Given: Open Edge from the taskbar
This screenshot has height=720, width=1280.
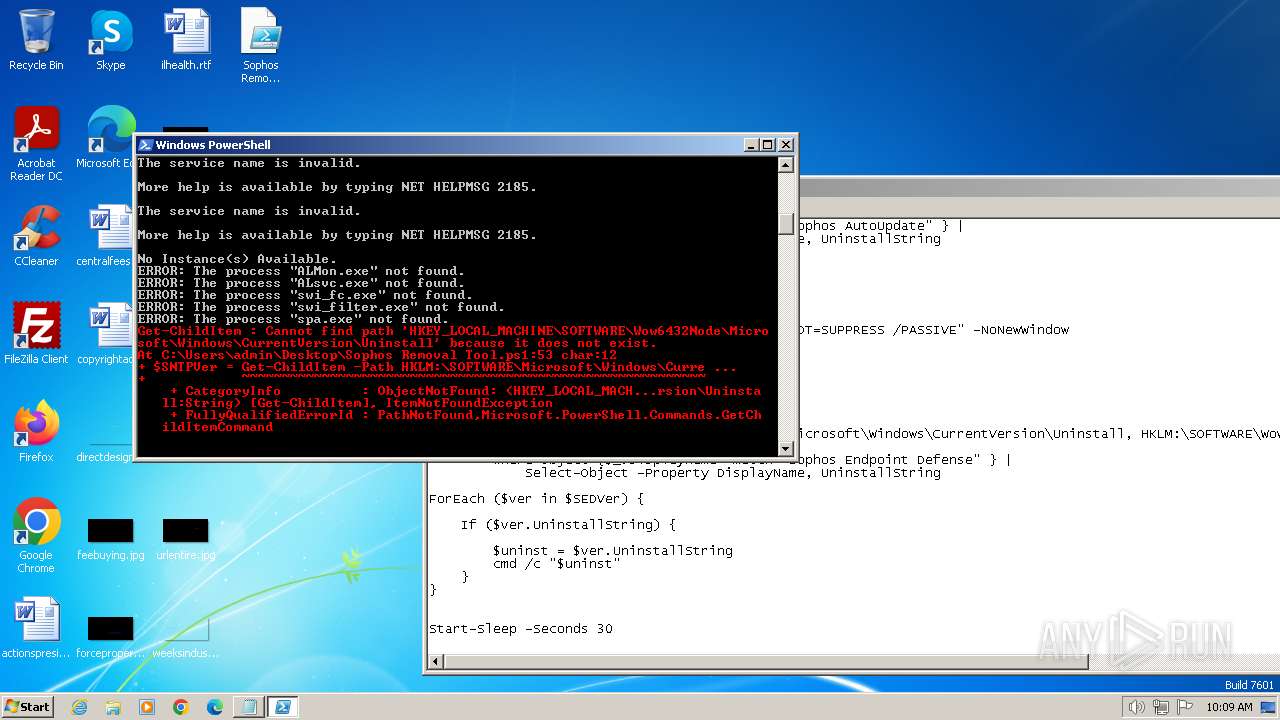Looking at the screenshot, I should click(215, 707).
